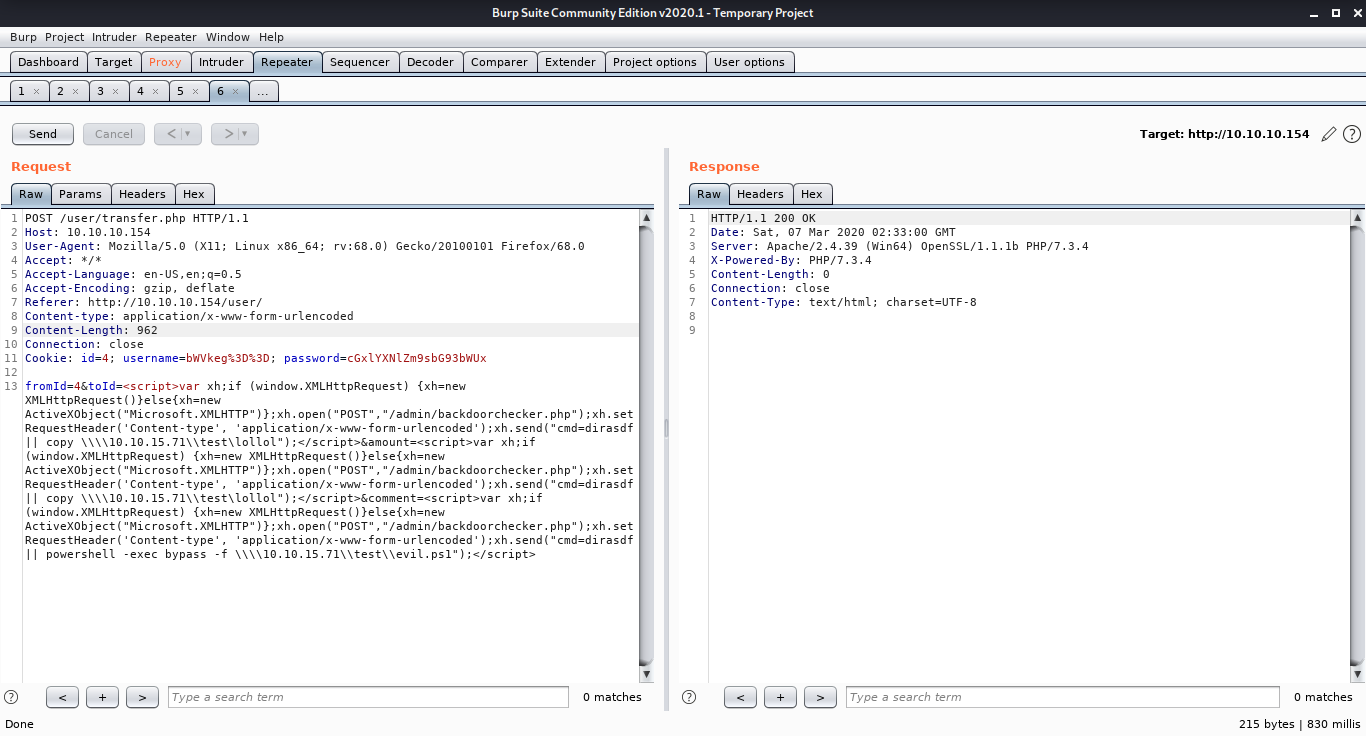Edit target with the pencil icon
The image size is (1366, 736).
pyautogui.click(x=1328, y=134)
